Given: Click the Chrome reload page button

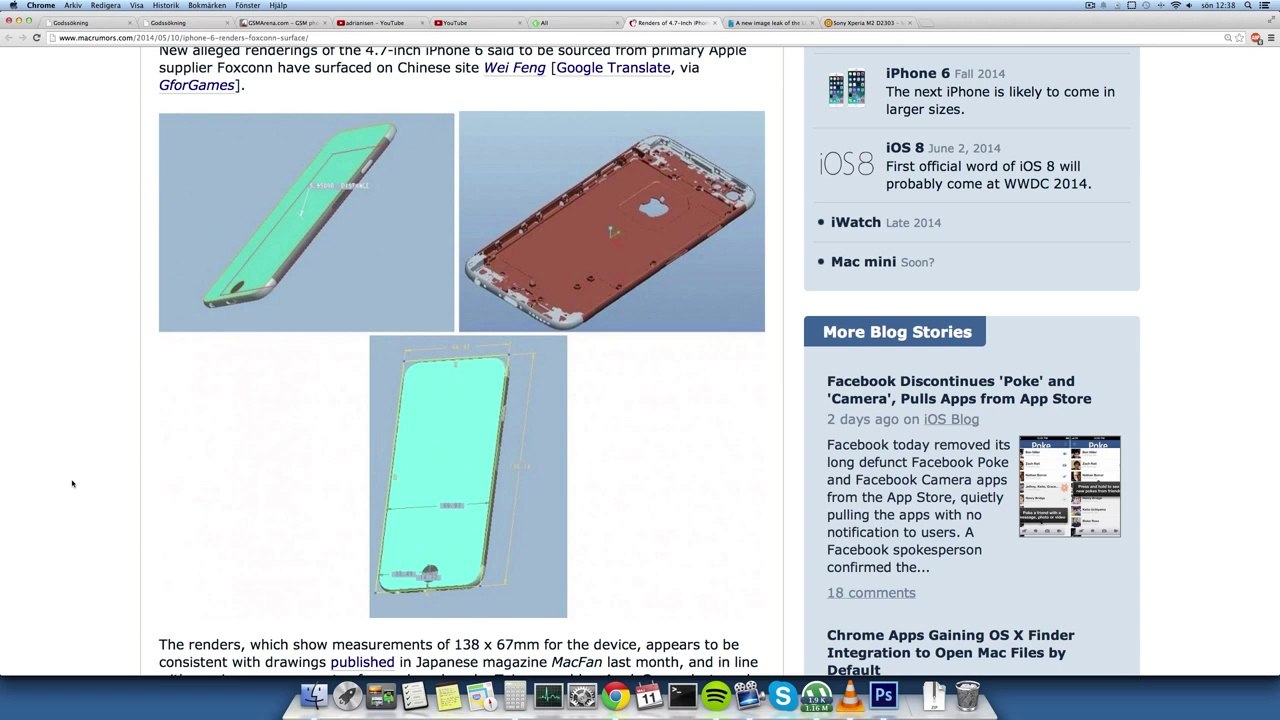Looking at the screenshot, I should [37, 38].
